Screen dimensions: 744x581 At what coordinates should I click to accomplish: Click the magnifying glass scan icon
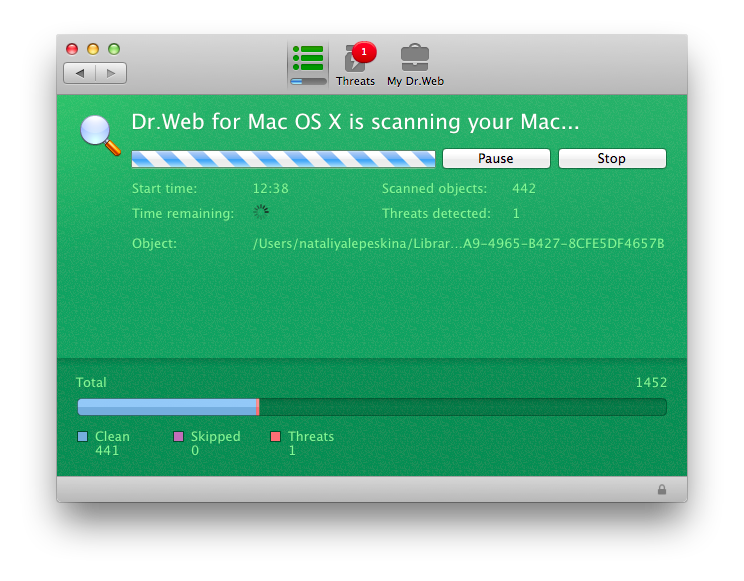(x=100, y=135)
